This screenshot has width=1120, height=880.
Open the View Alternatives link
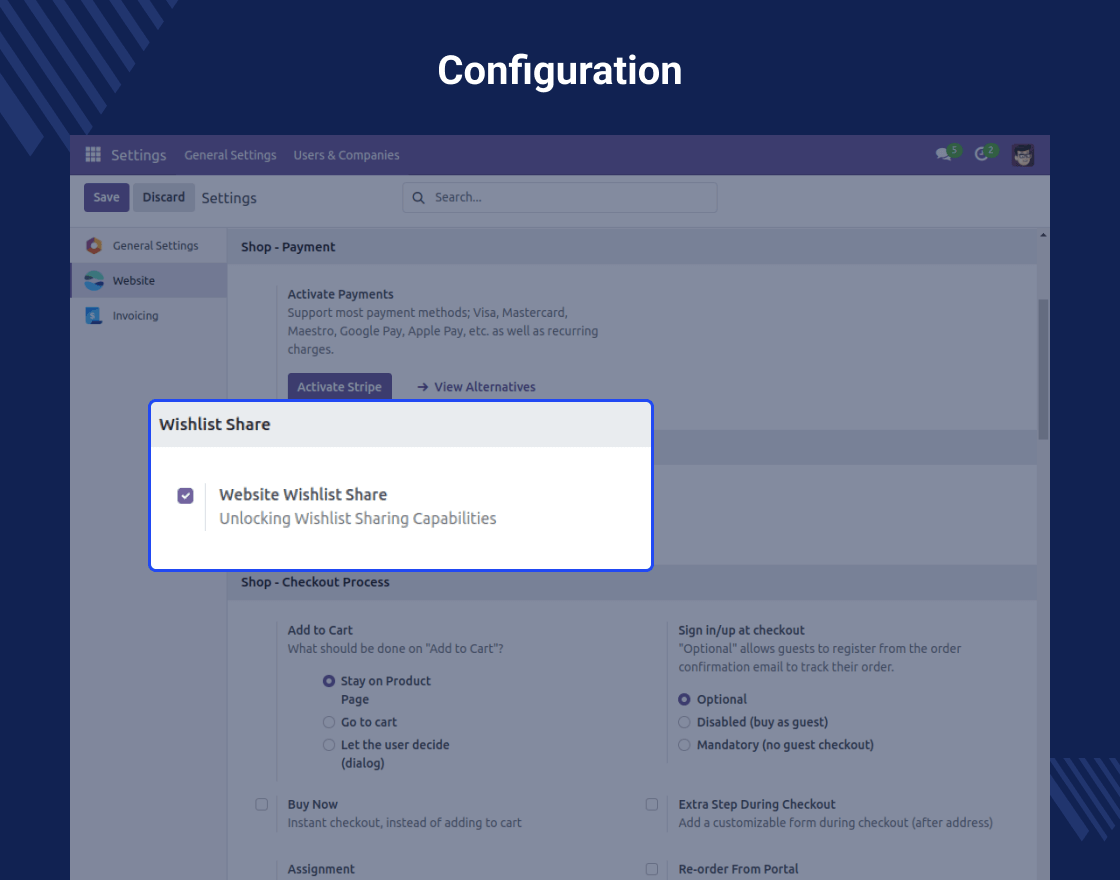[x=485, y=387]
